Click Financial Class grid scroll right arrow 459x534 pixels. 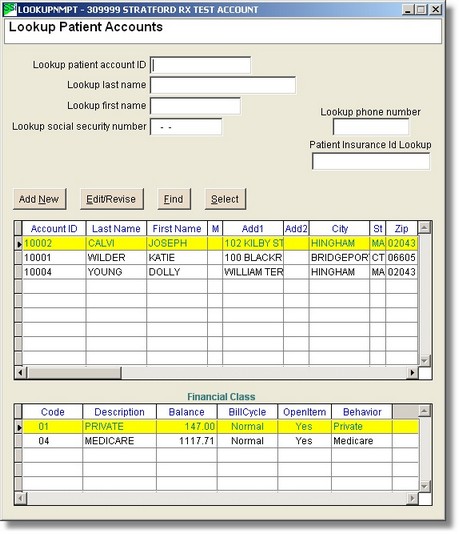[413, 498]
